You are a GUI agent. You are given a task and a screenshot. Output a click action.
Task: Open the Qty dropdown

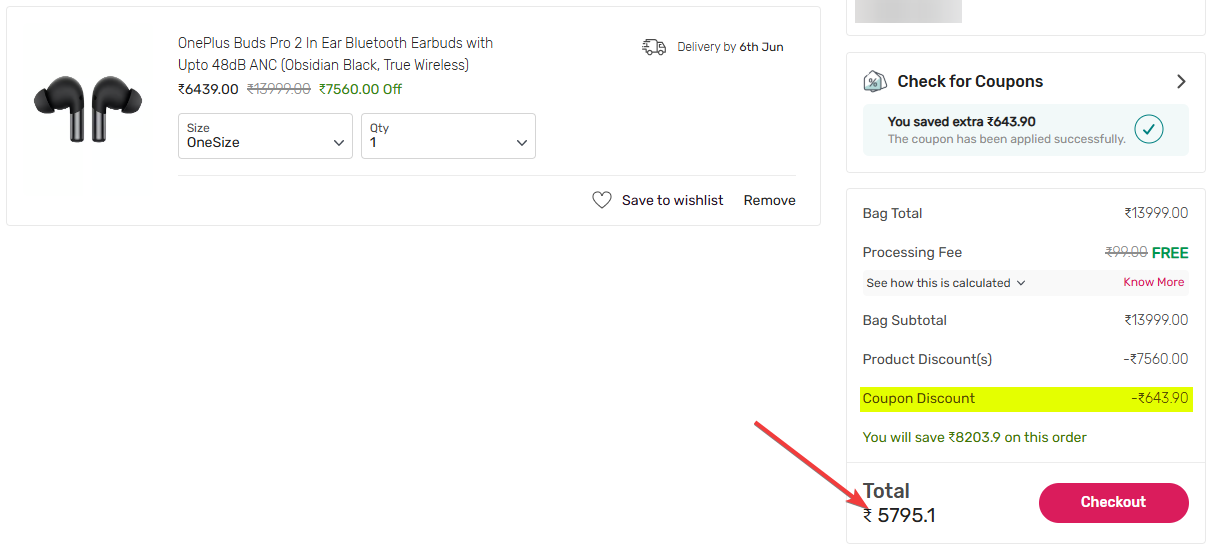pos(448,136)
